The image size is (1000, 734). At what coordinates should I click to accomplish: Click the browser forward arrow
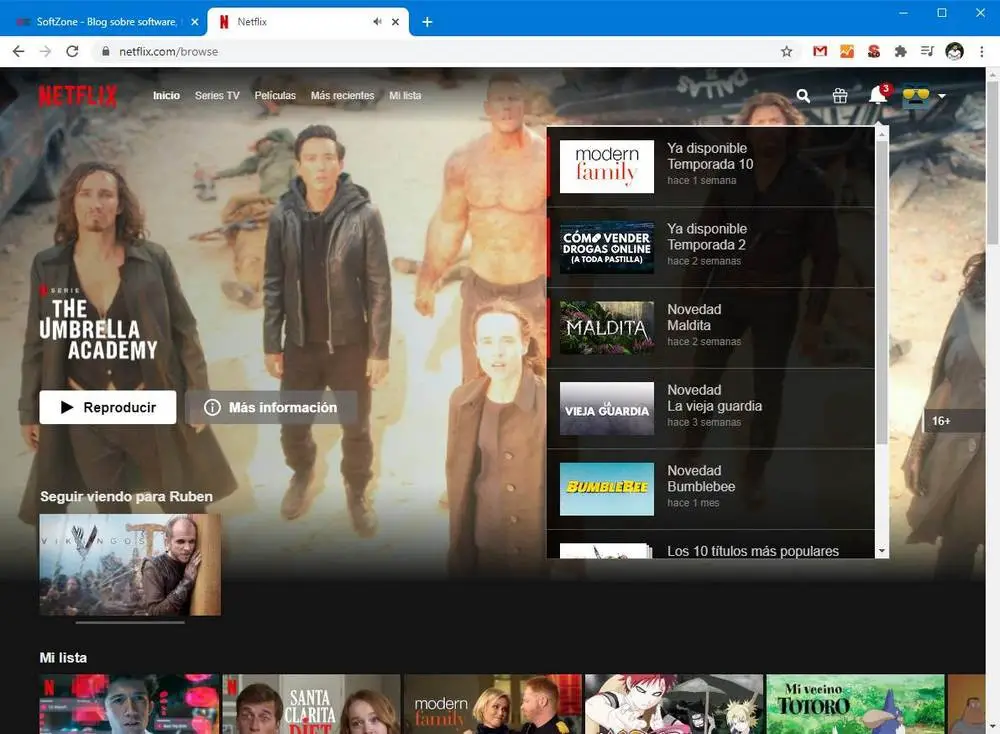pos(45,51)
